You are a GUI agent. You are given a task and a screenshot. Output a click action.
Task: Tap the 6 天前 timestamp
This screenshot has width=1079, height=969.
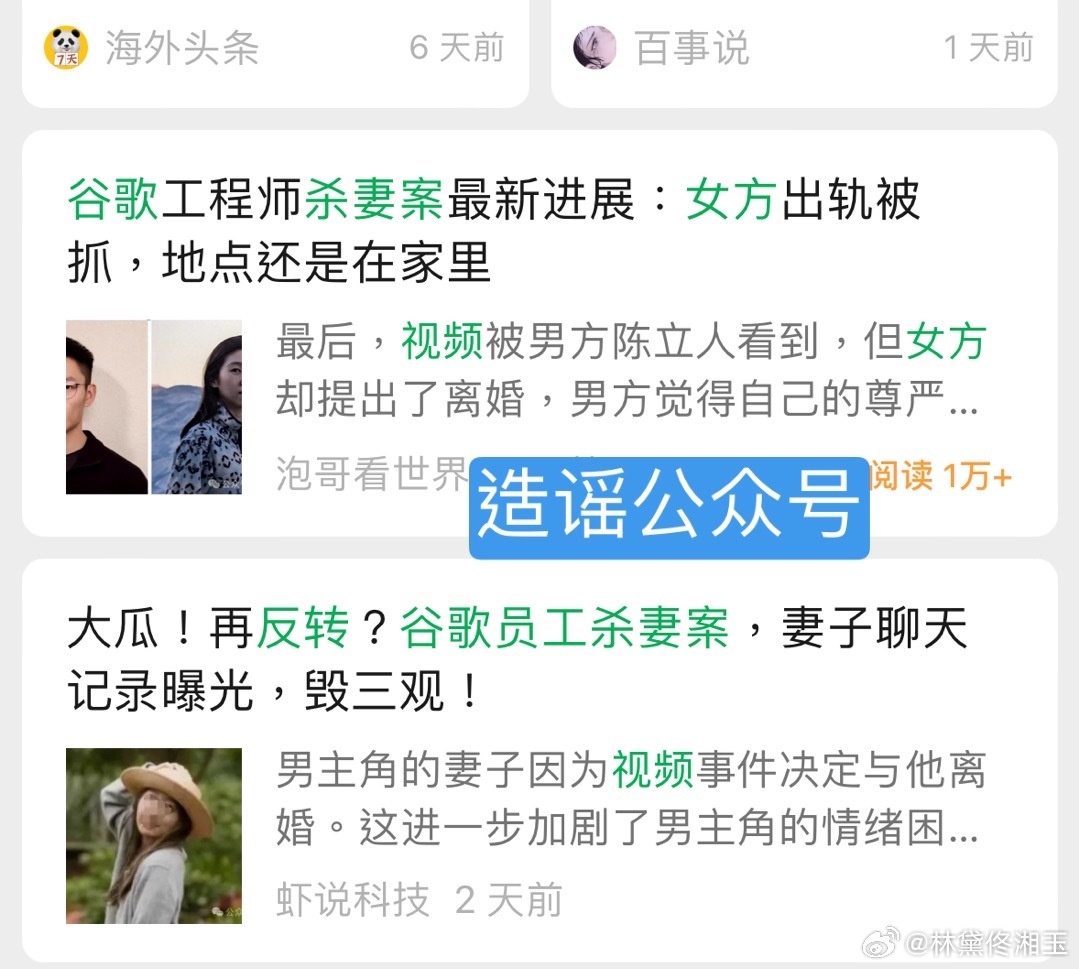tap(457, 48)
